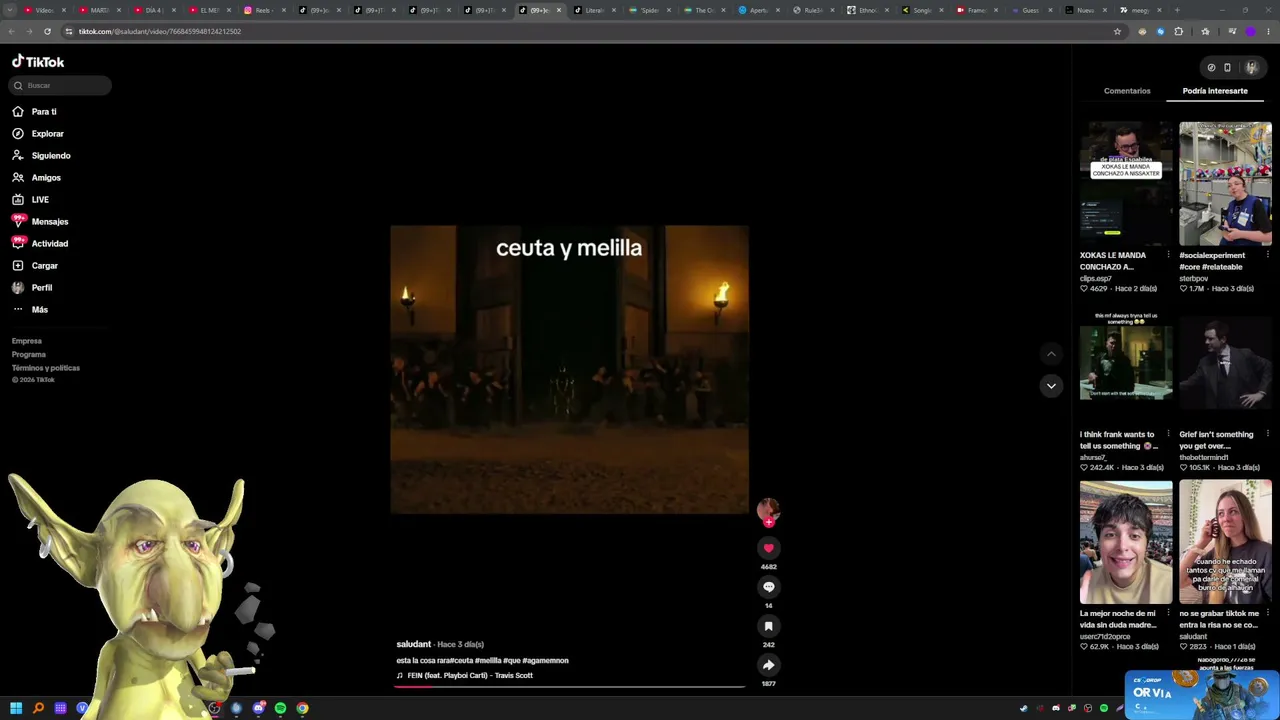Switch to the Comentarios tab
The height and width of the screenshot is (720, 1280).
click(1127, 91)
